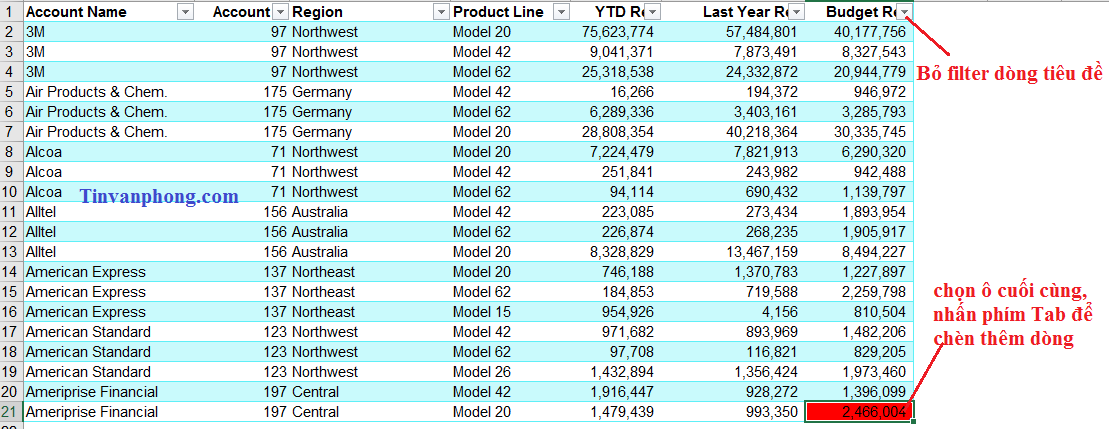The height and width of the screenshot is (429, 1109).
Task: Select cell with value 993,350
Action: [735, 412]
